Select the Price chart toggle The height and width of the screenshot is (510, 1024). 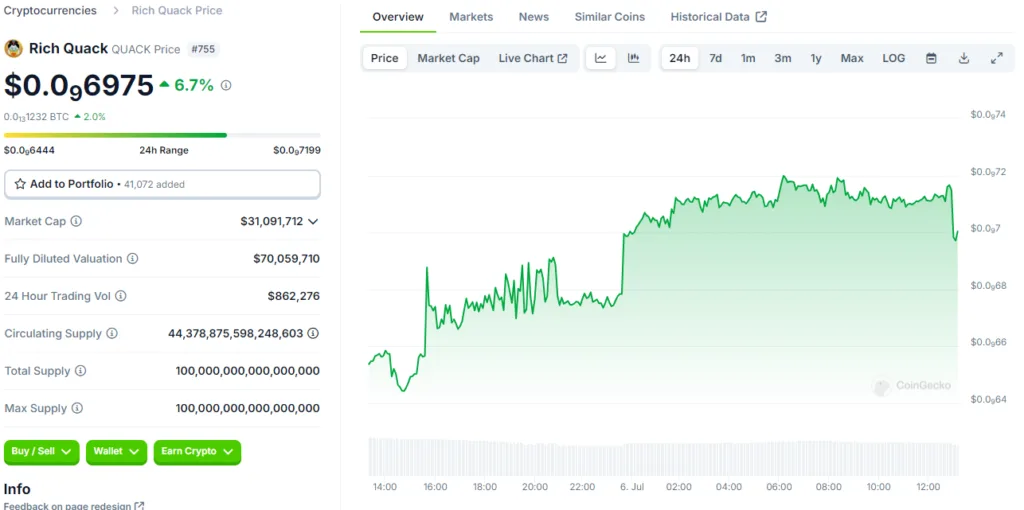tap(385, 58)
